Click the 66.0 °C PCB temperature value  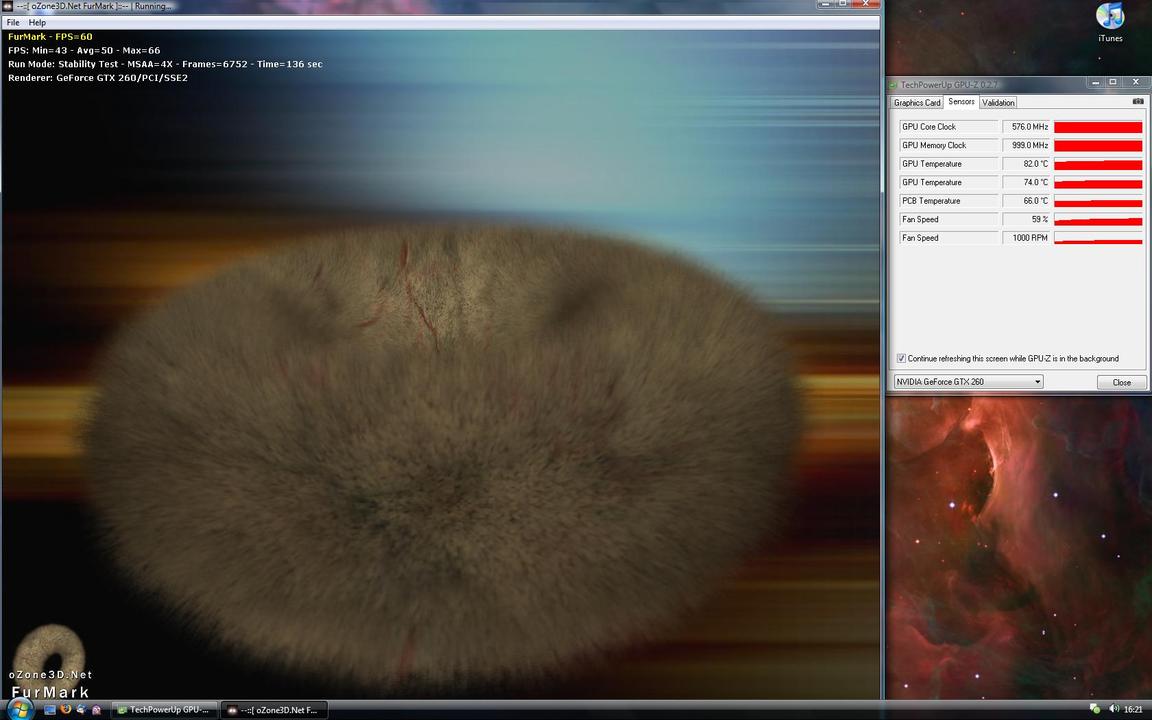coord(1026,201)
